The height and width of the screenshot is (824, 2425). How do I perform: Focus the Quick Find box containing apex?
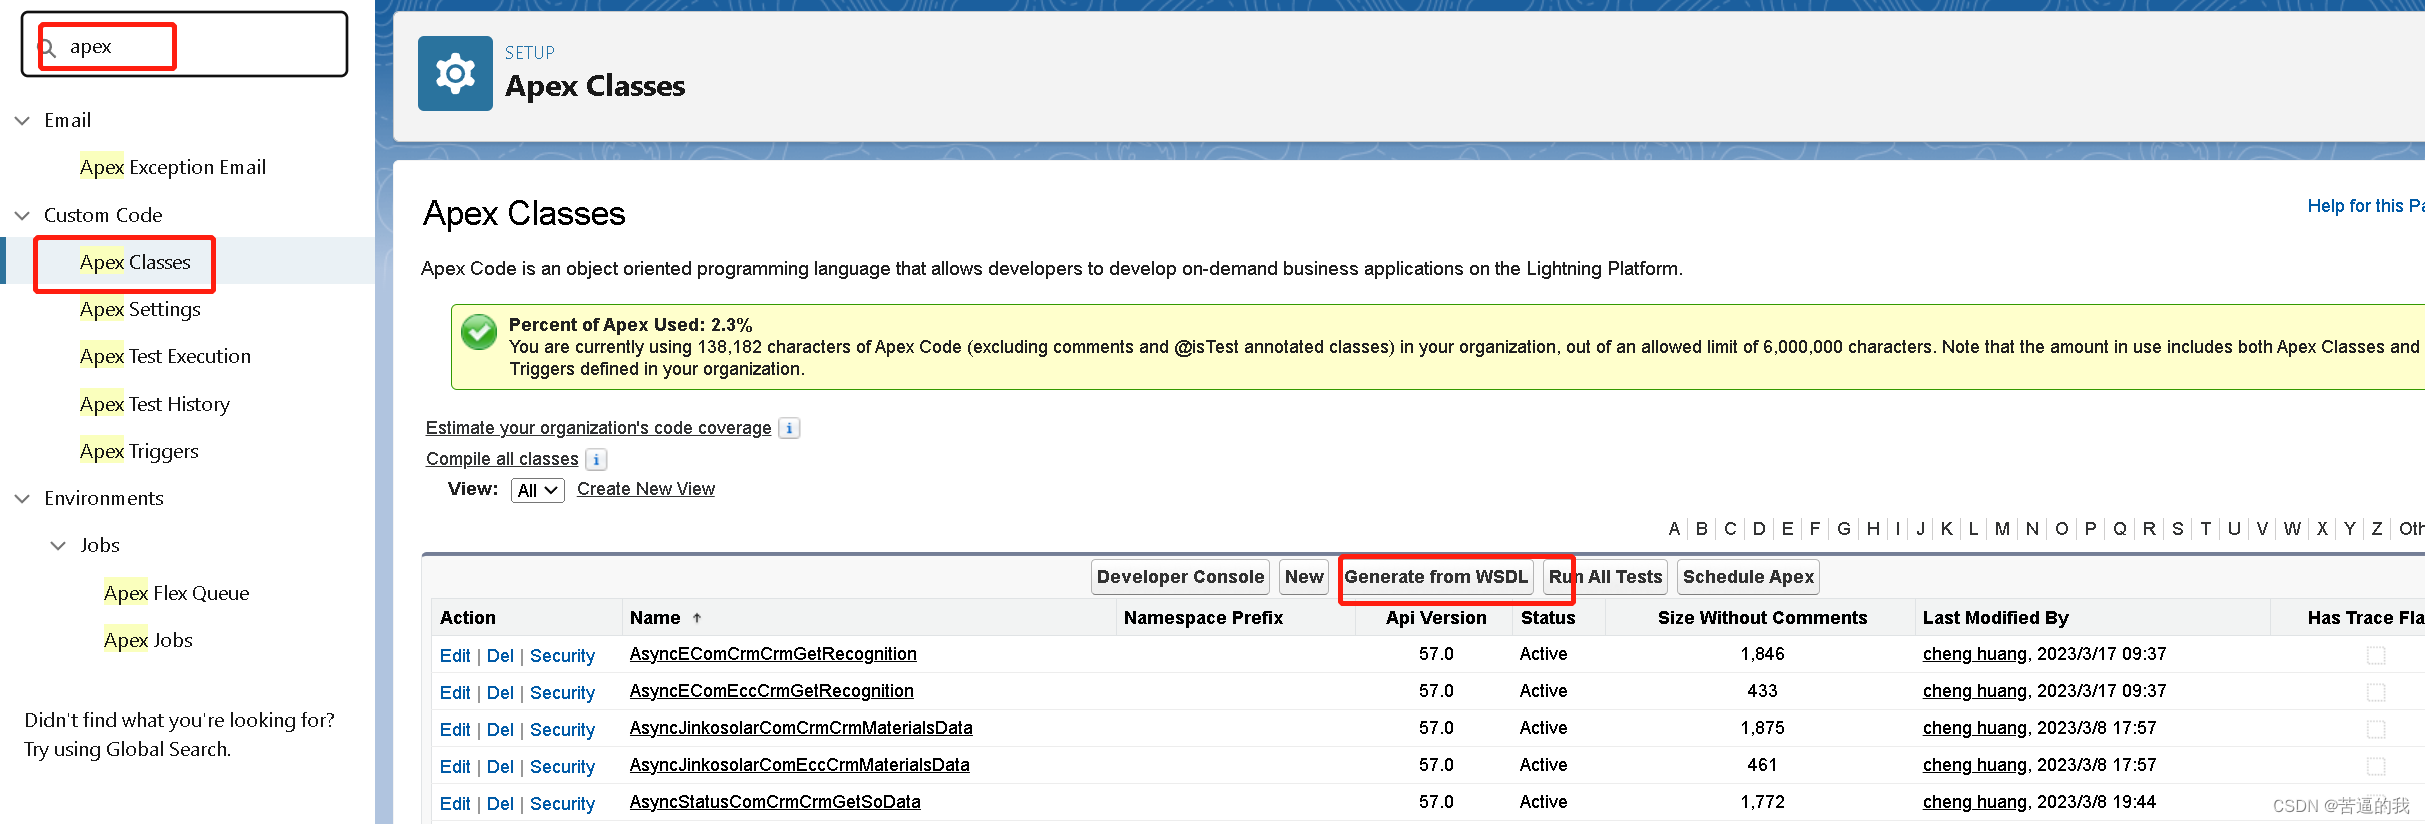click(185, 45)
